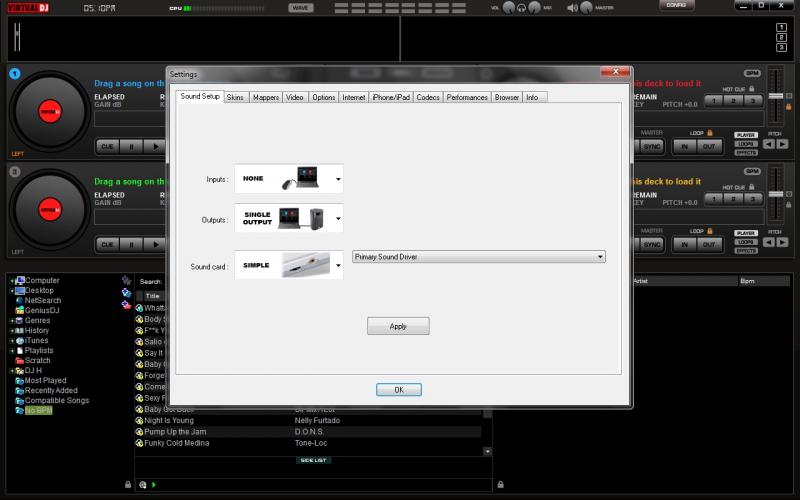Viewport: 800px width, 500px height.
Task: Open the Codecs tab
Action: pyautogui.click(x=427, y=97)
